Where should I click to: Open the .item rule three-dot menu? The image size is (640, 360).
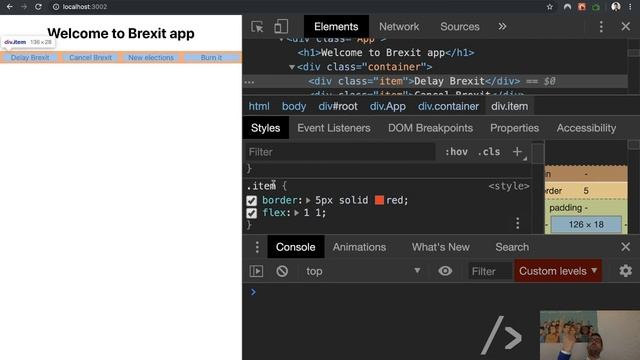click(518, 223)
